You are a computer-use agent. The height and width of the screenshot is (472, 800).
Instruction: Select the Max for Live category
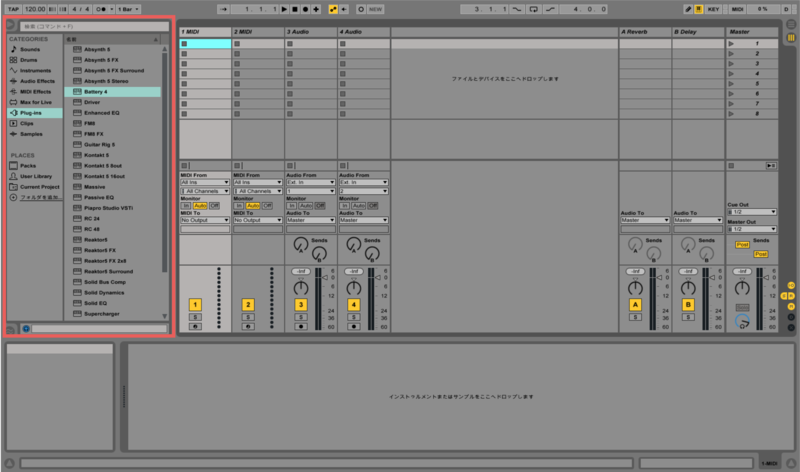coord(36,102)
